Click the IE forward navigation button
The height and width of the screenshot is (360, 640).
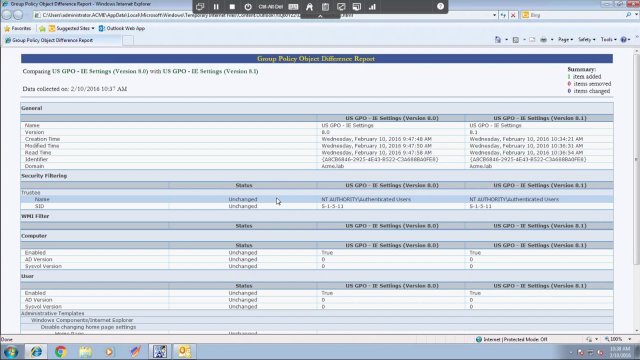(18, 15)
